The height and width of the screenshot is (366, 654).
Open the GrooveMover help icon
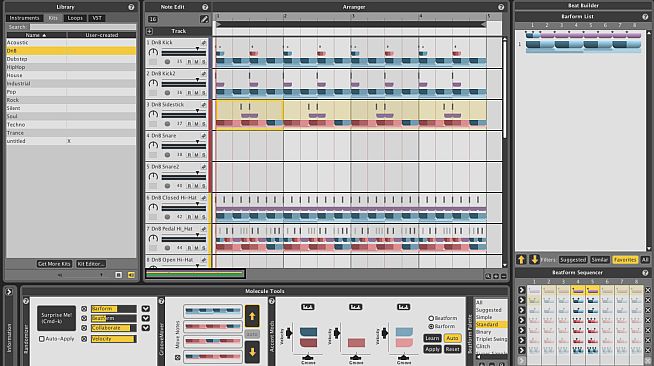point(161,301)
